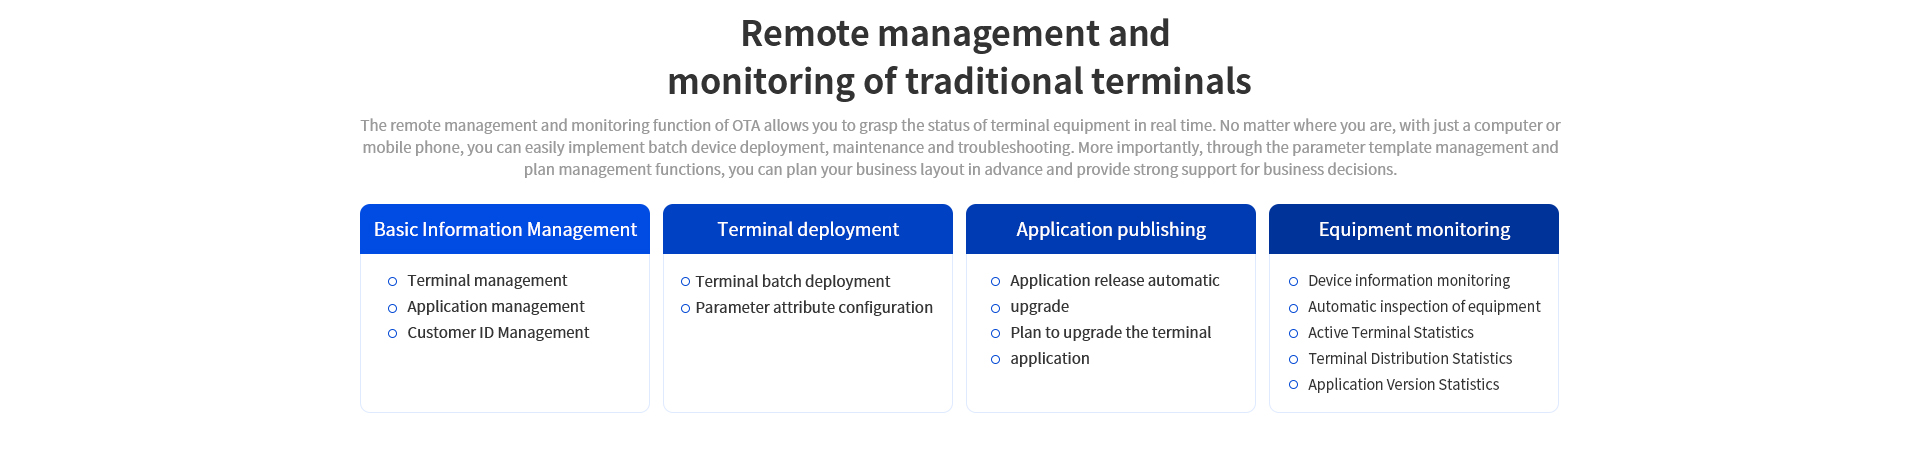Viewport: 1920px width, 452px height.
Task: Click the bullet beside Application Version Statistics
Action: [x=1293, y=385]
